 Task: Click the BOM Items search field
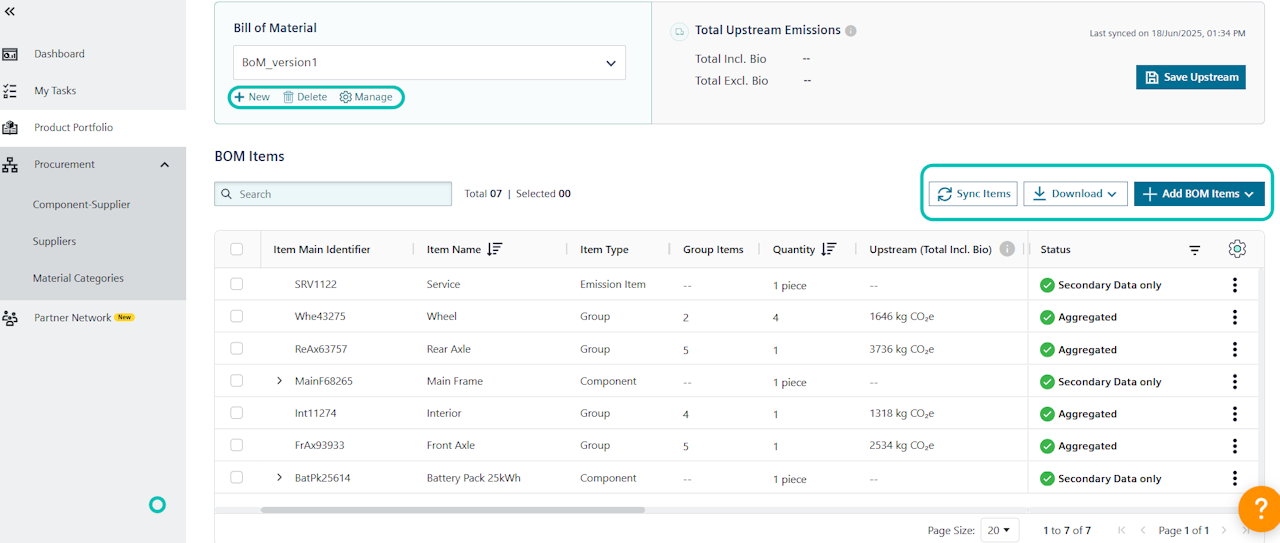(x=333, y=194)
